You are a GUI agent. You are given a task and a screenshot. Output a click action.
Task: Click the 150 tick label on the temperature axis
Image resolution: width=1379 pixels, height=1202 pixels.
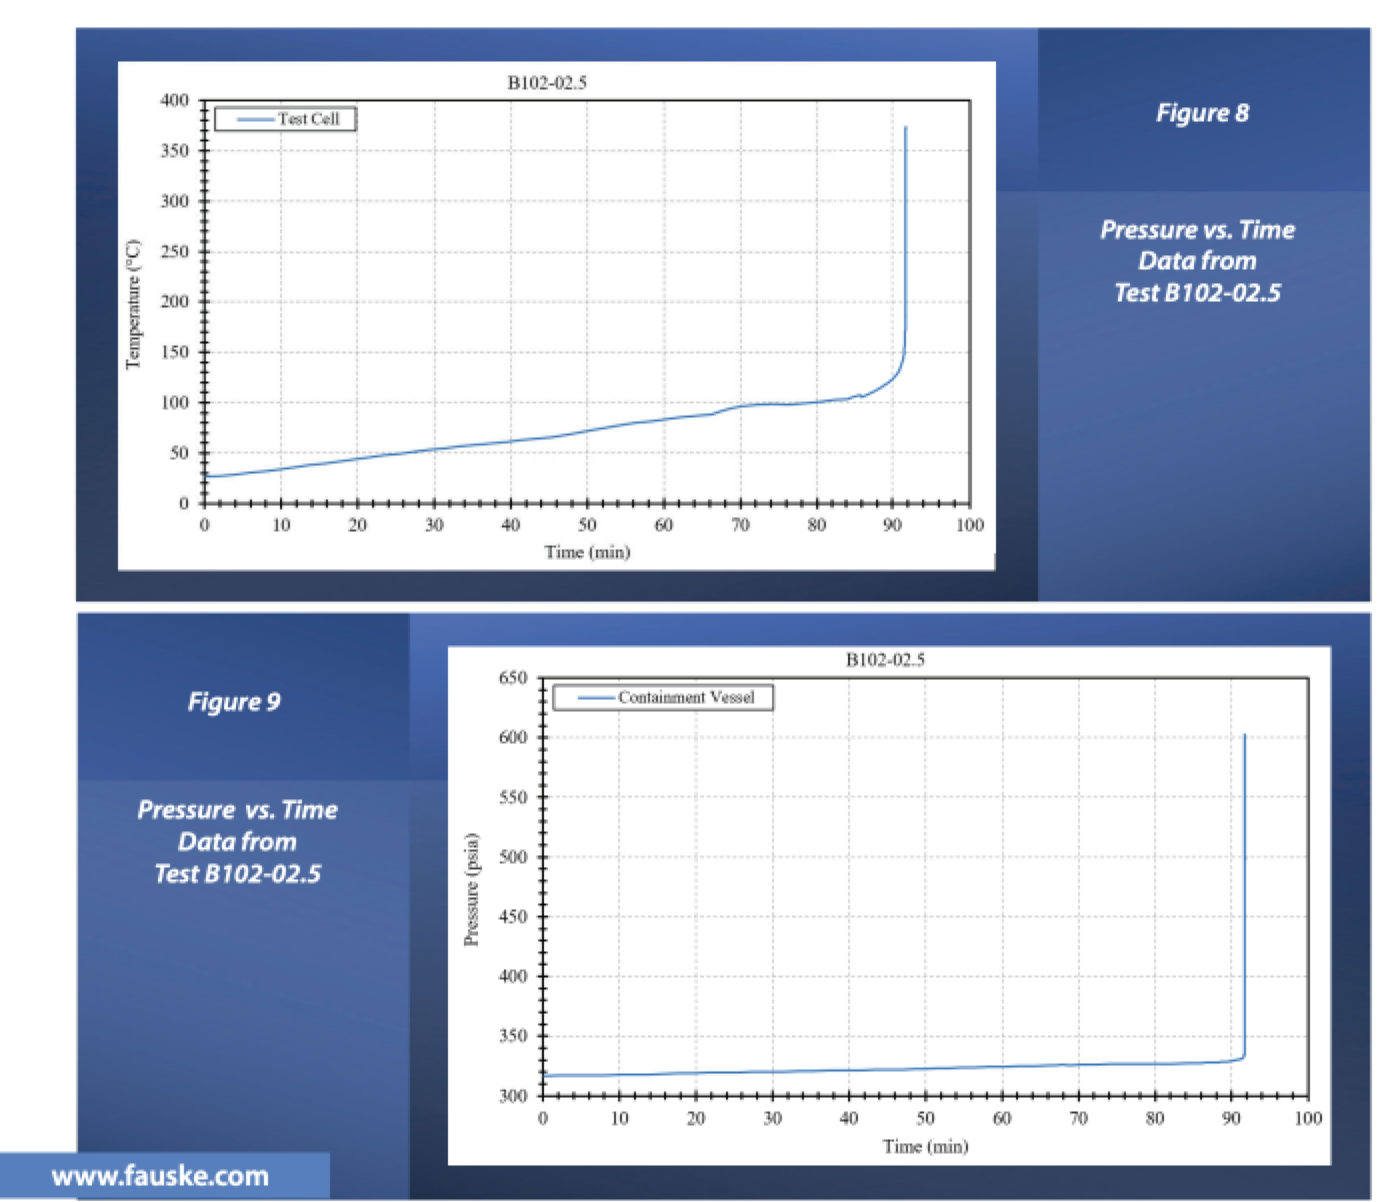[174, 352]
